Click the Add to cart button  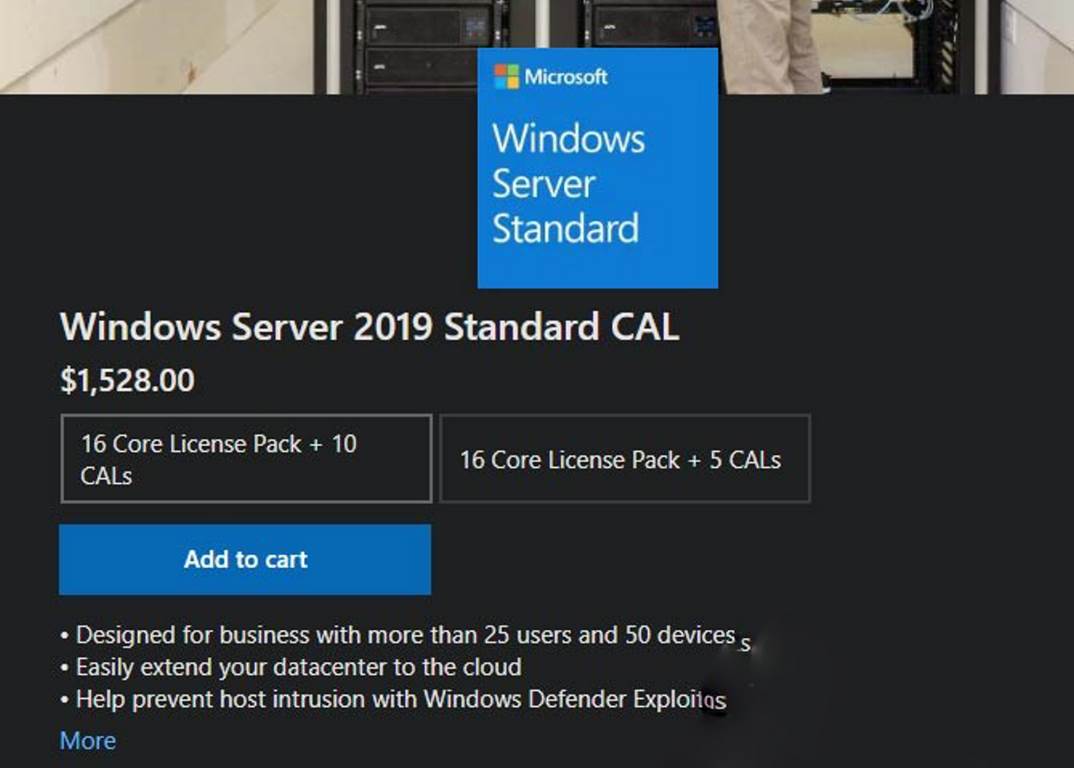pos(245,560)
